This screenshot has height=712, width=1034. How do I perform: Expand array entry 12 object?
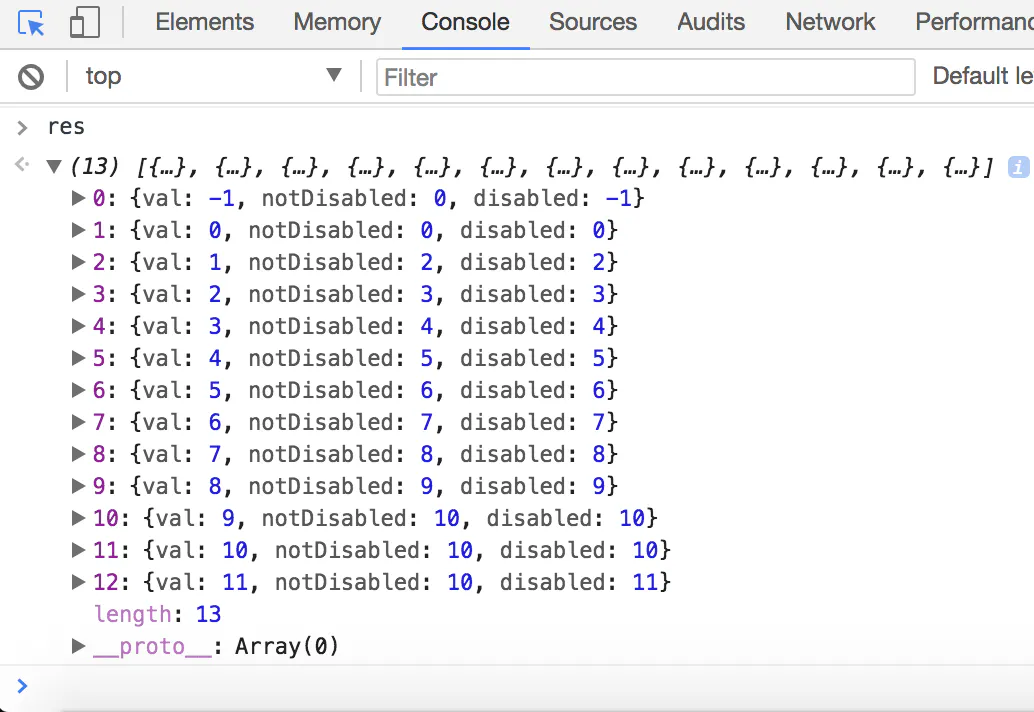tap(78, 581)
